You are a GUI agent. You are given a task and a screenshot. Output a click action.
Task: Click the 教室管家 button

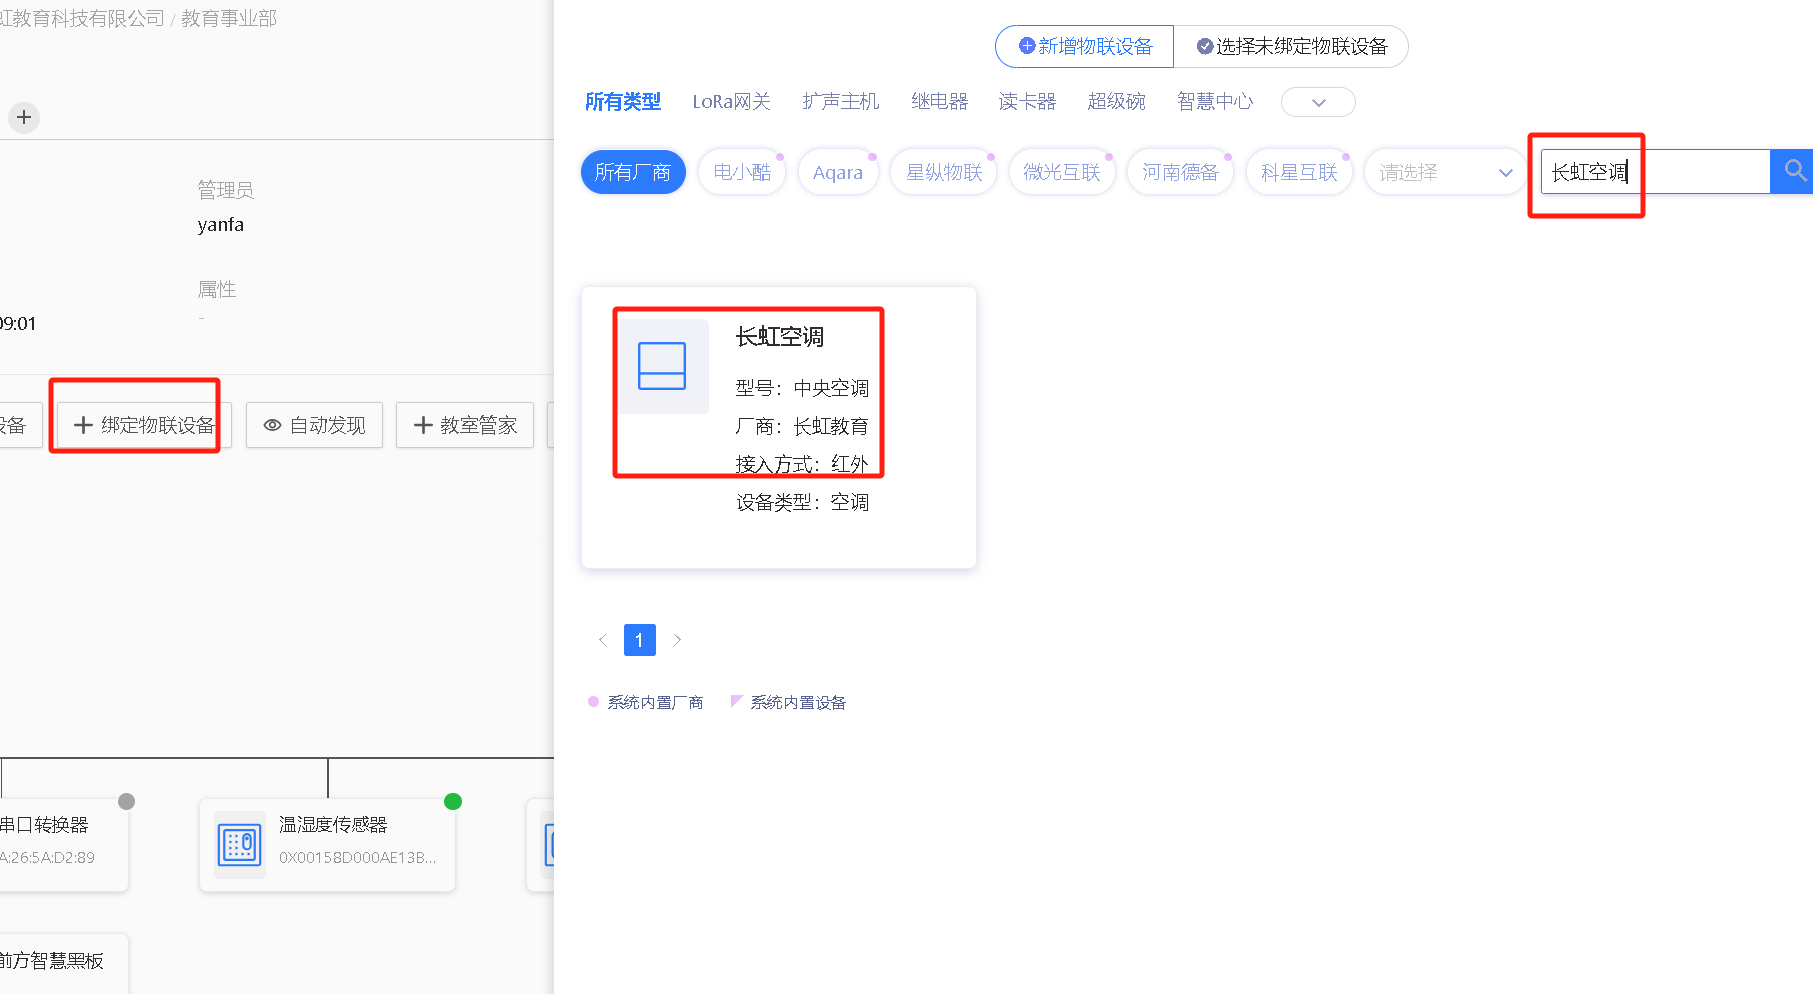point(465,425)
